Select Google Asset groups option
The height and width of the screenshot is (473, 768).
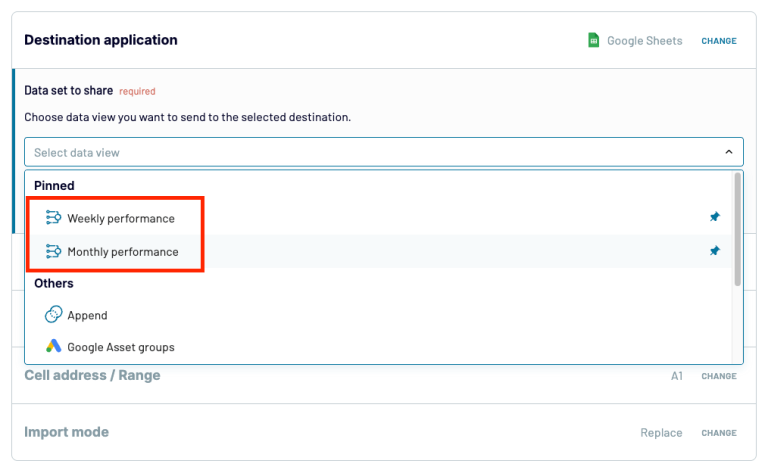click(121, 347)
